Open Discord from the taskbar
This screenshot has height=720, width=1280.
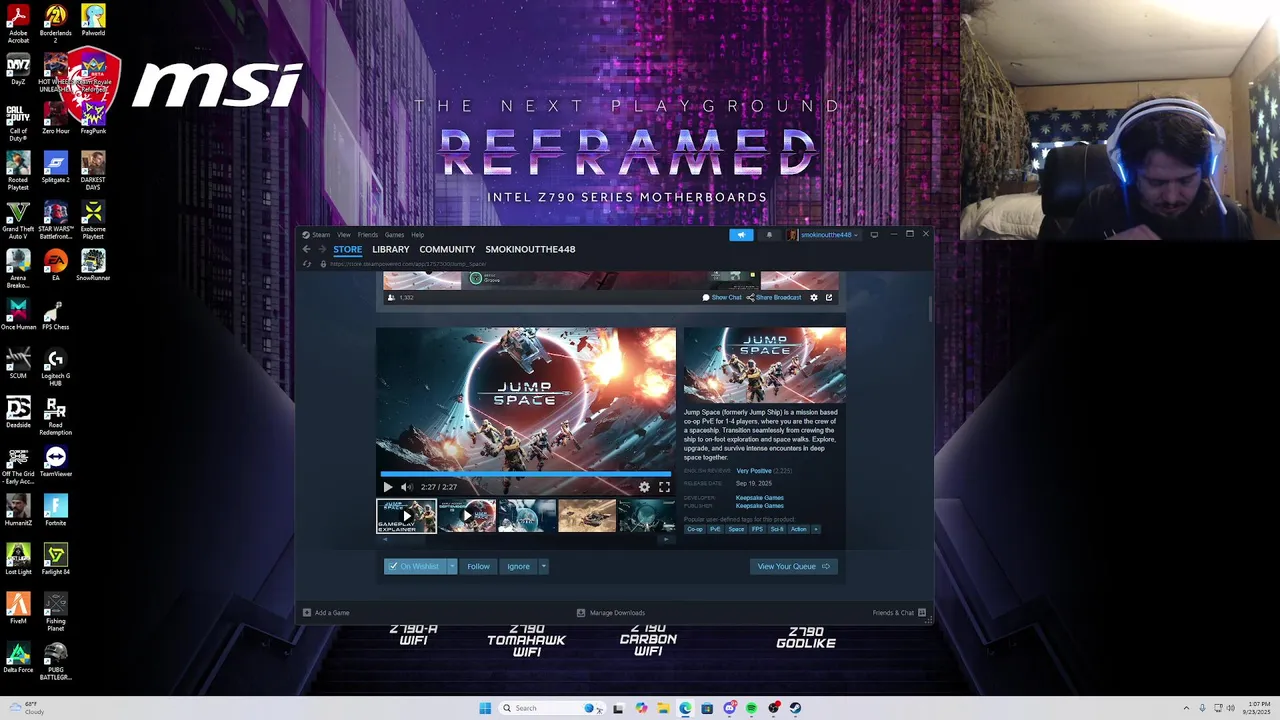[729, 708]
